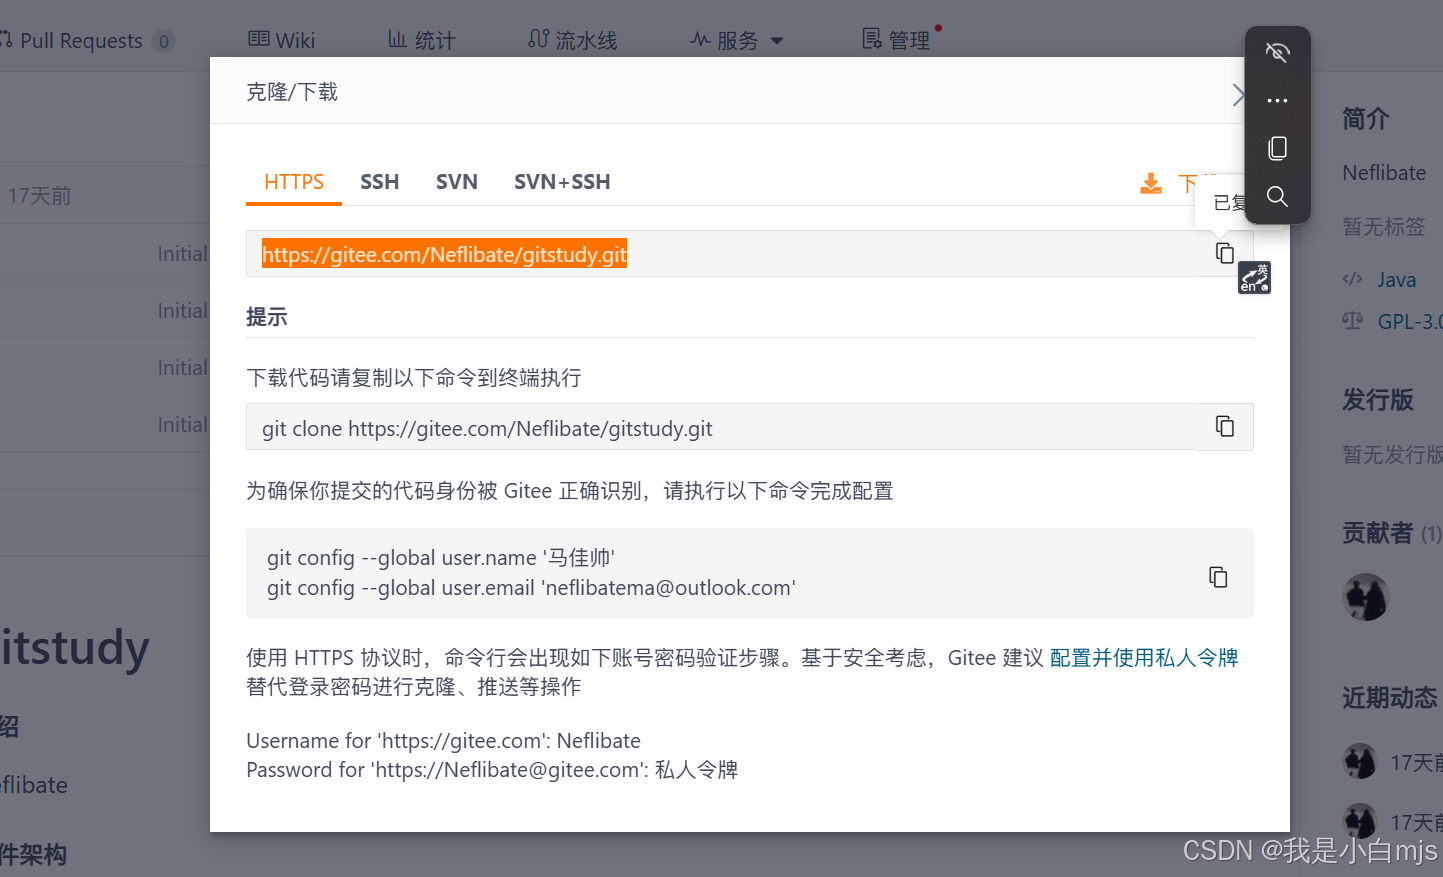This screenshot has height=877, width=1443.
Task: Switch to the SVN+SSH tab
Action: 562,182
